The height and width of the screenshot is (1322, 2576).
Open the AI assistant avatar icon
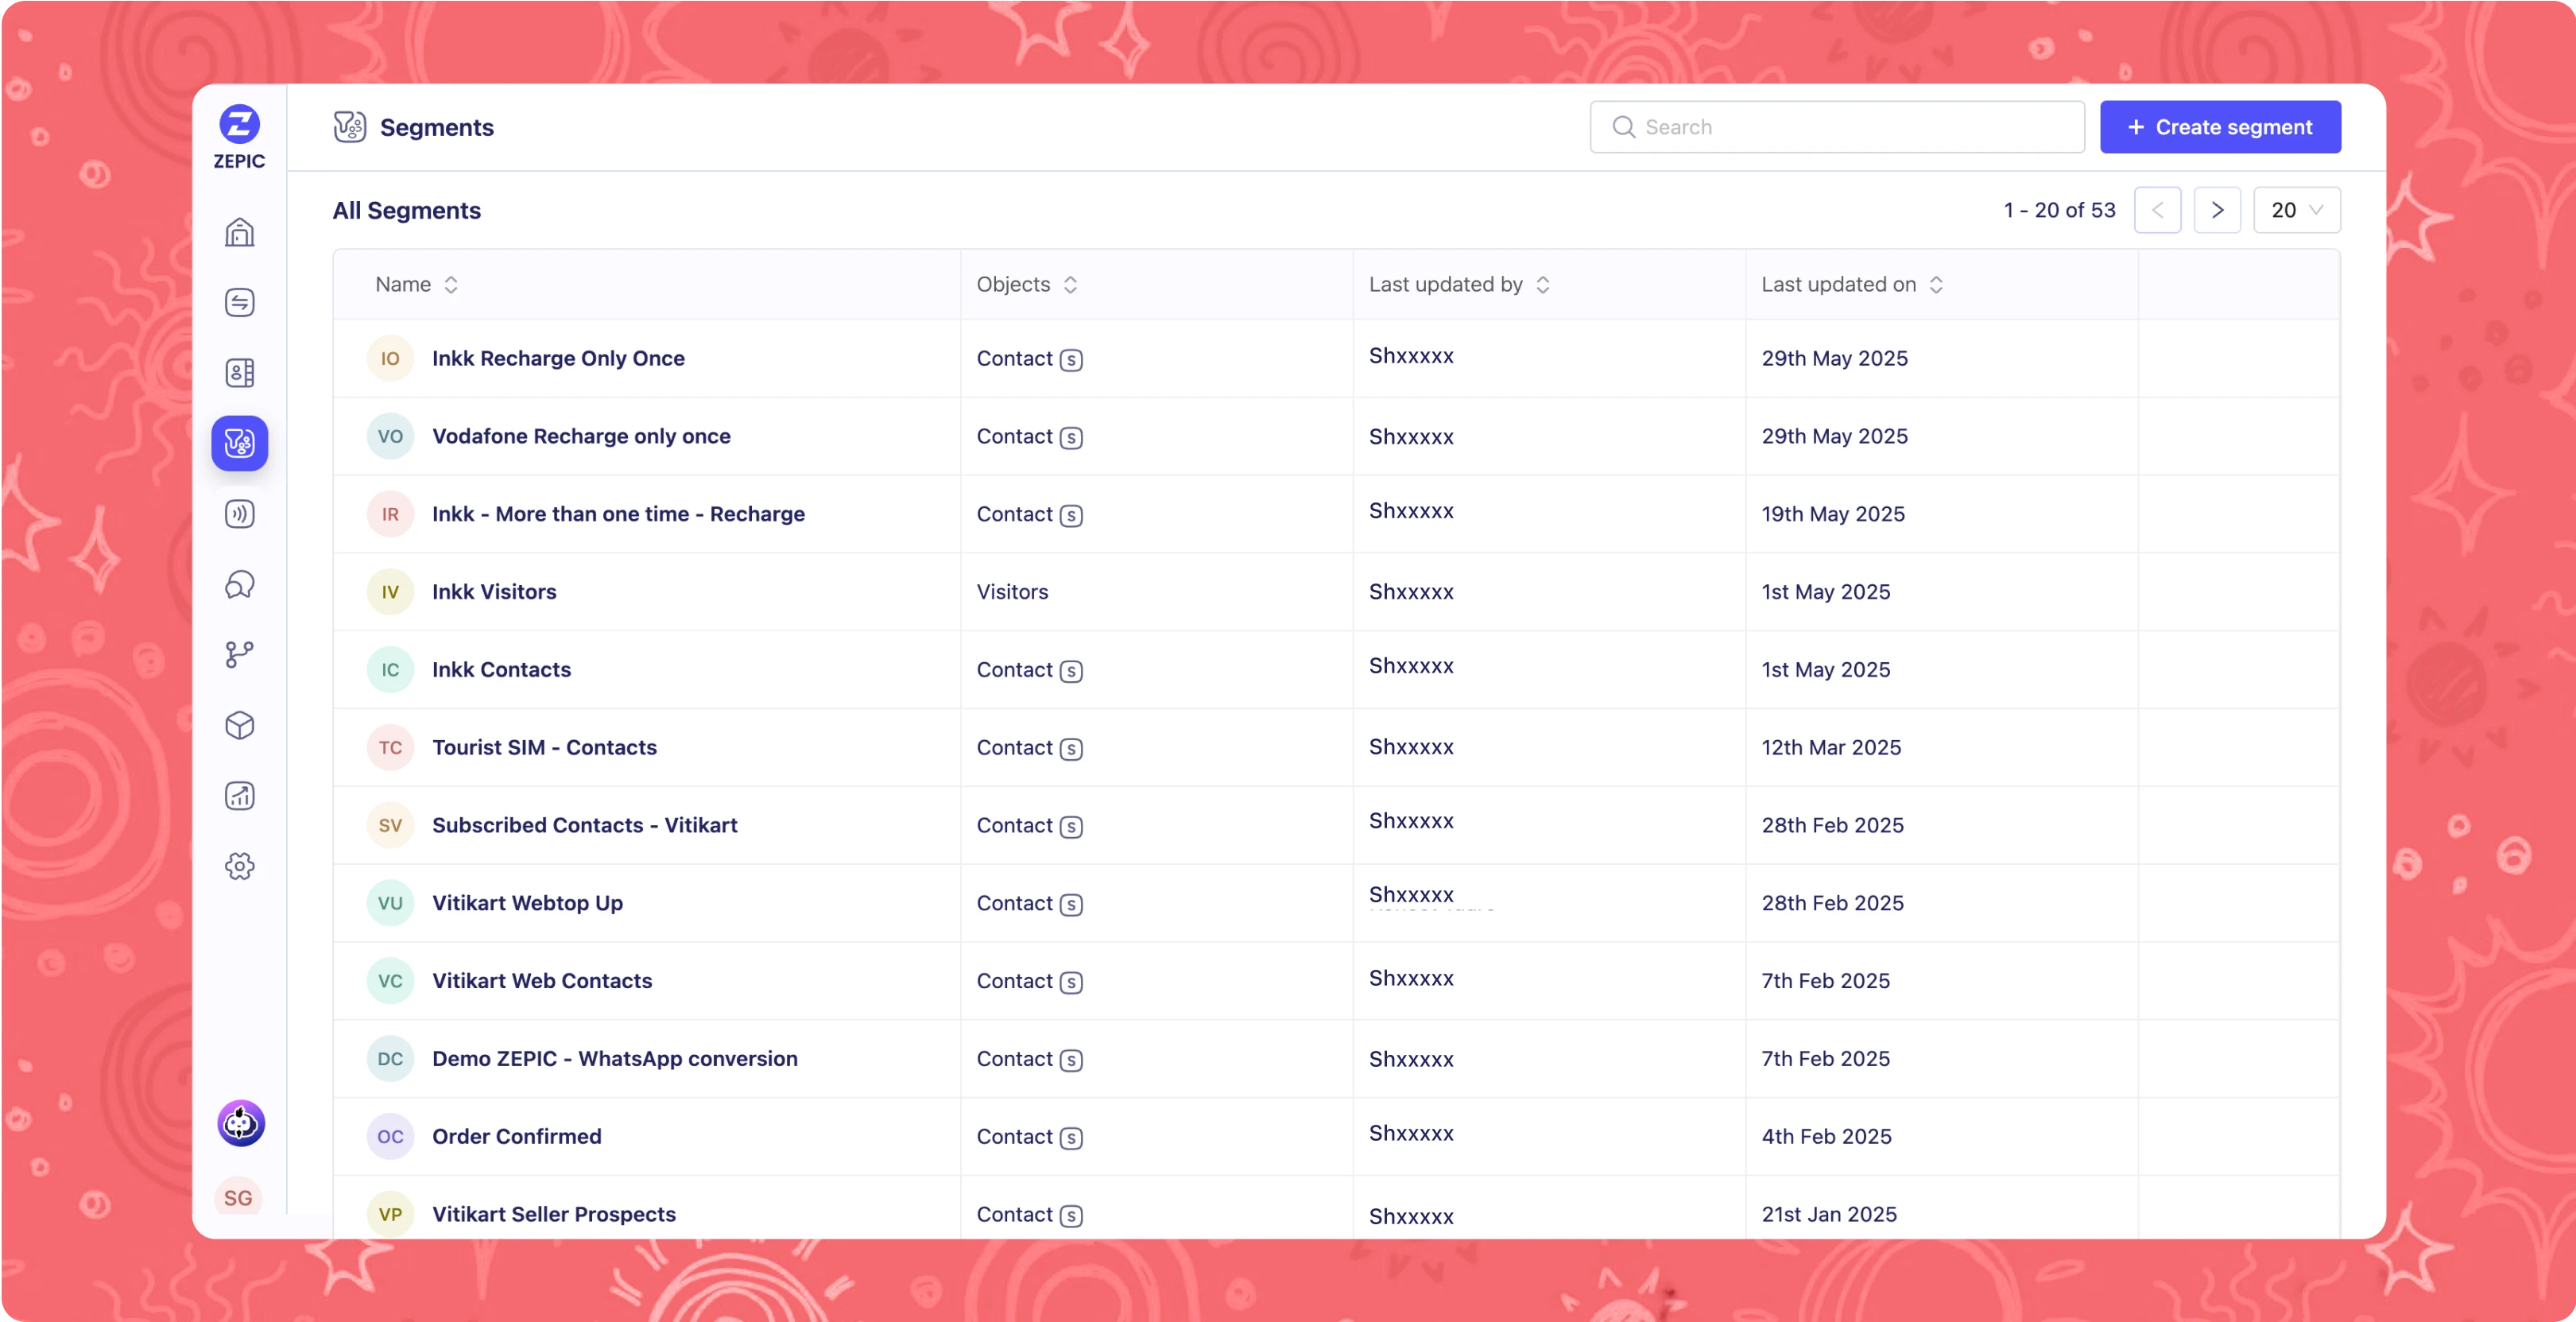click(x=241, y=1123)
